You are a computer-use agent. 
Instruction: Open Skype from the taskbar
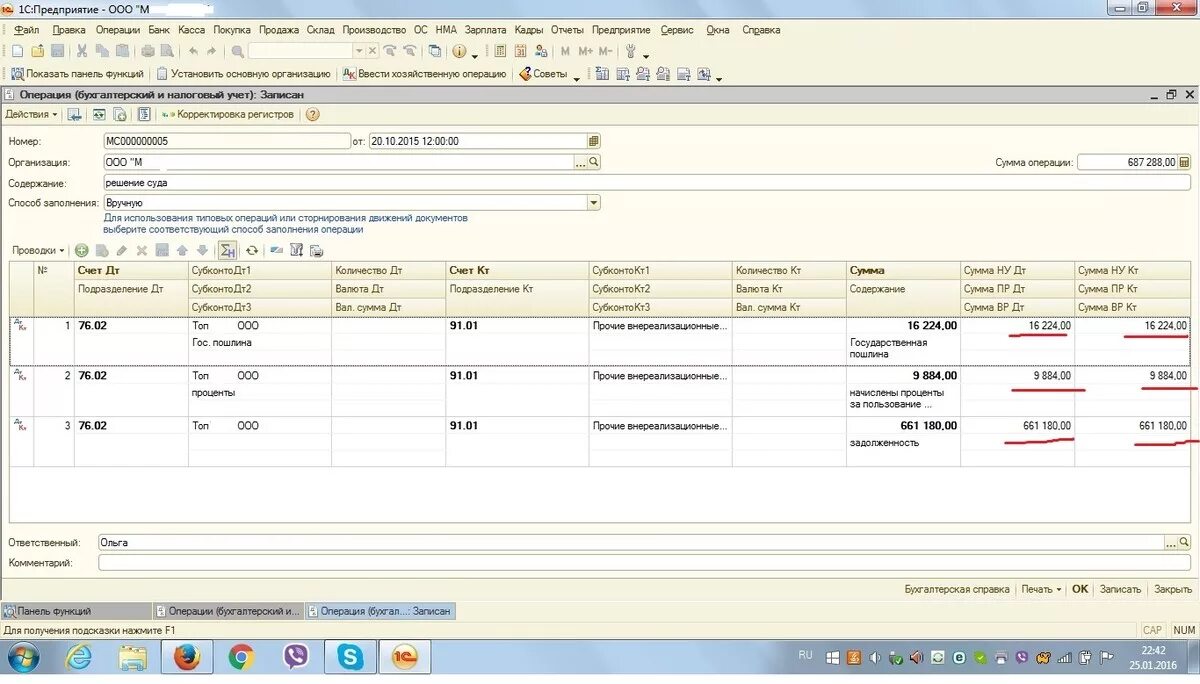tap(350, 657)
